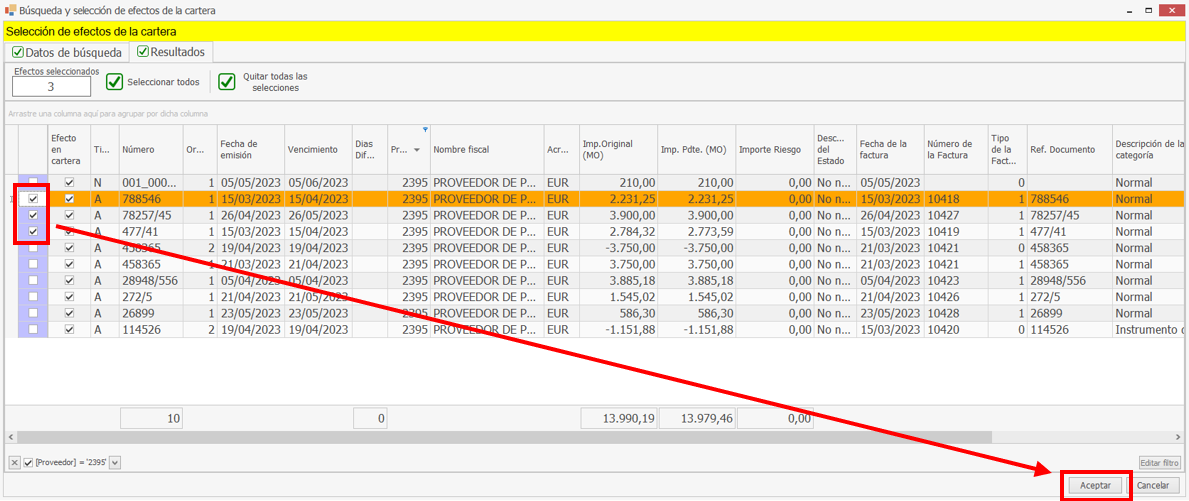Select the checkbox for row 114526
This screenshot has width=1189, height=501.
pos(33,329)
